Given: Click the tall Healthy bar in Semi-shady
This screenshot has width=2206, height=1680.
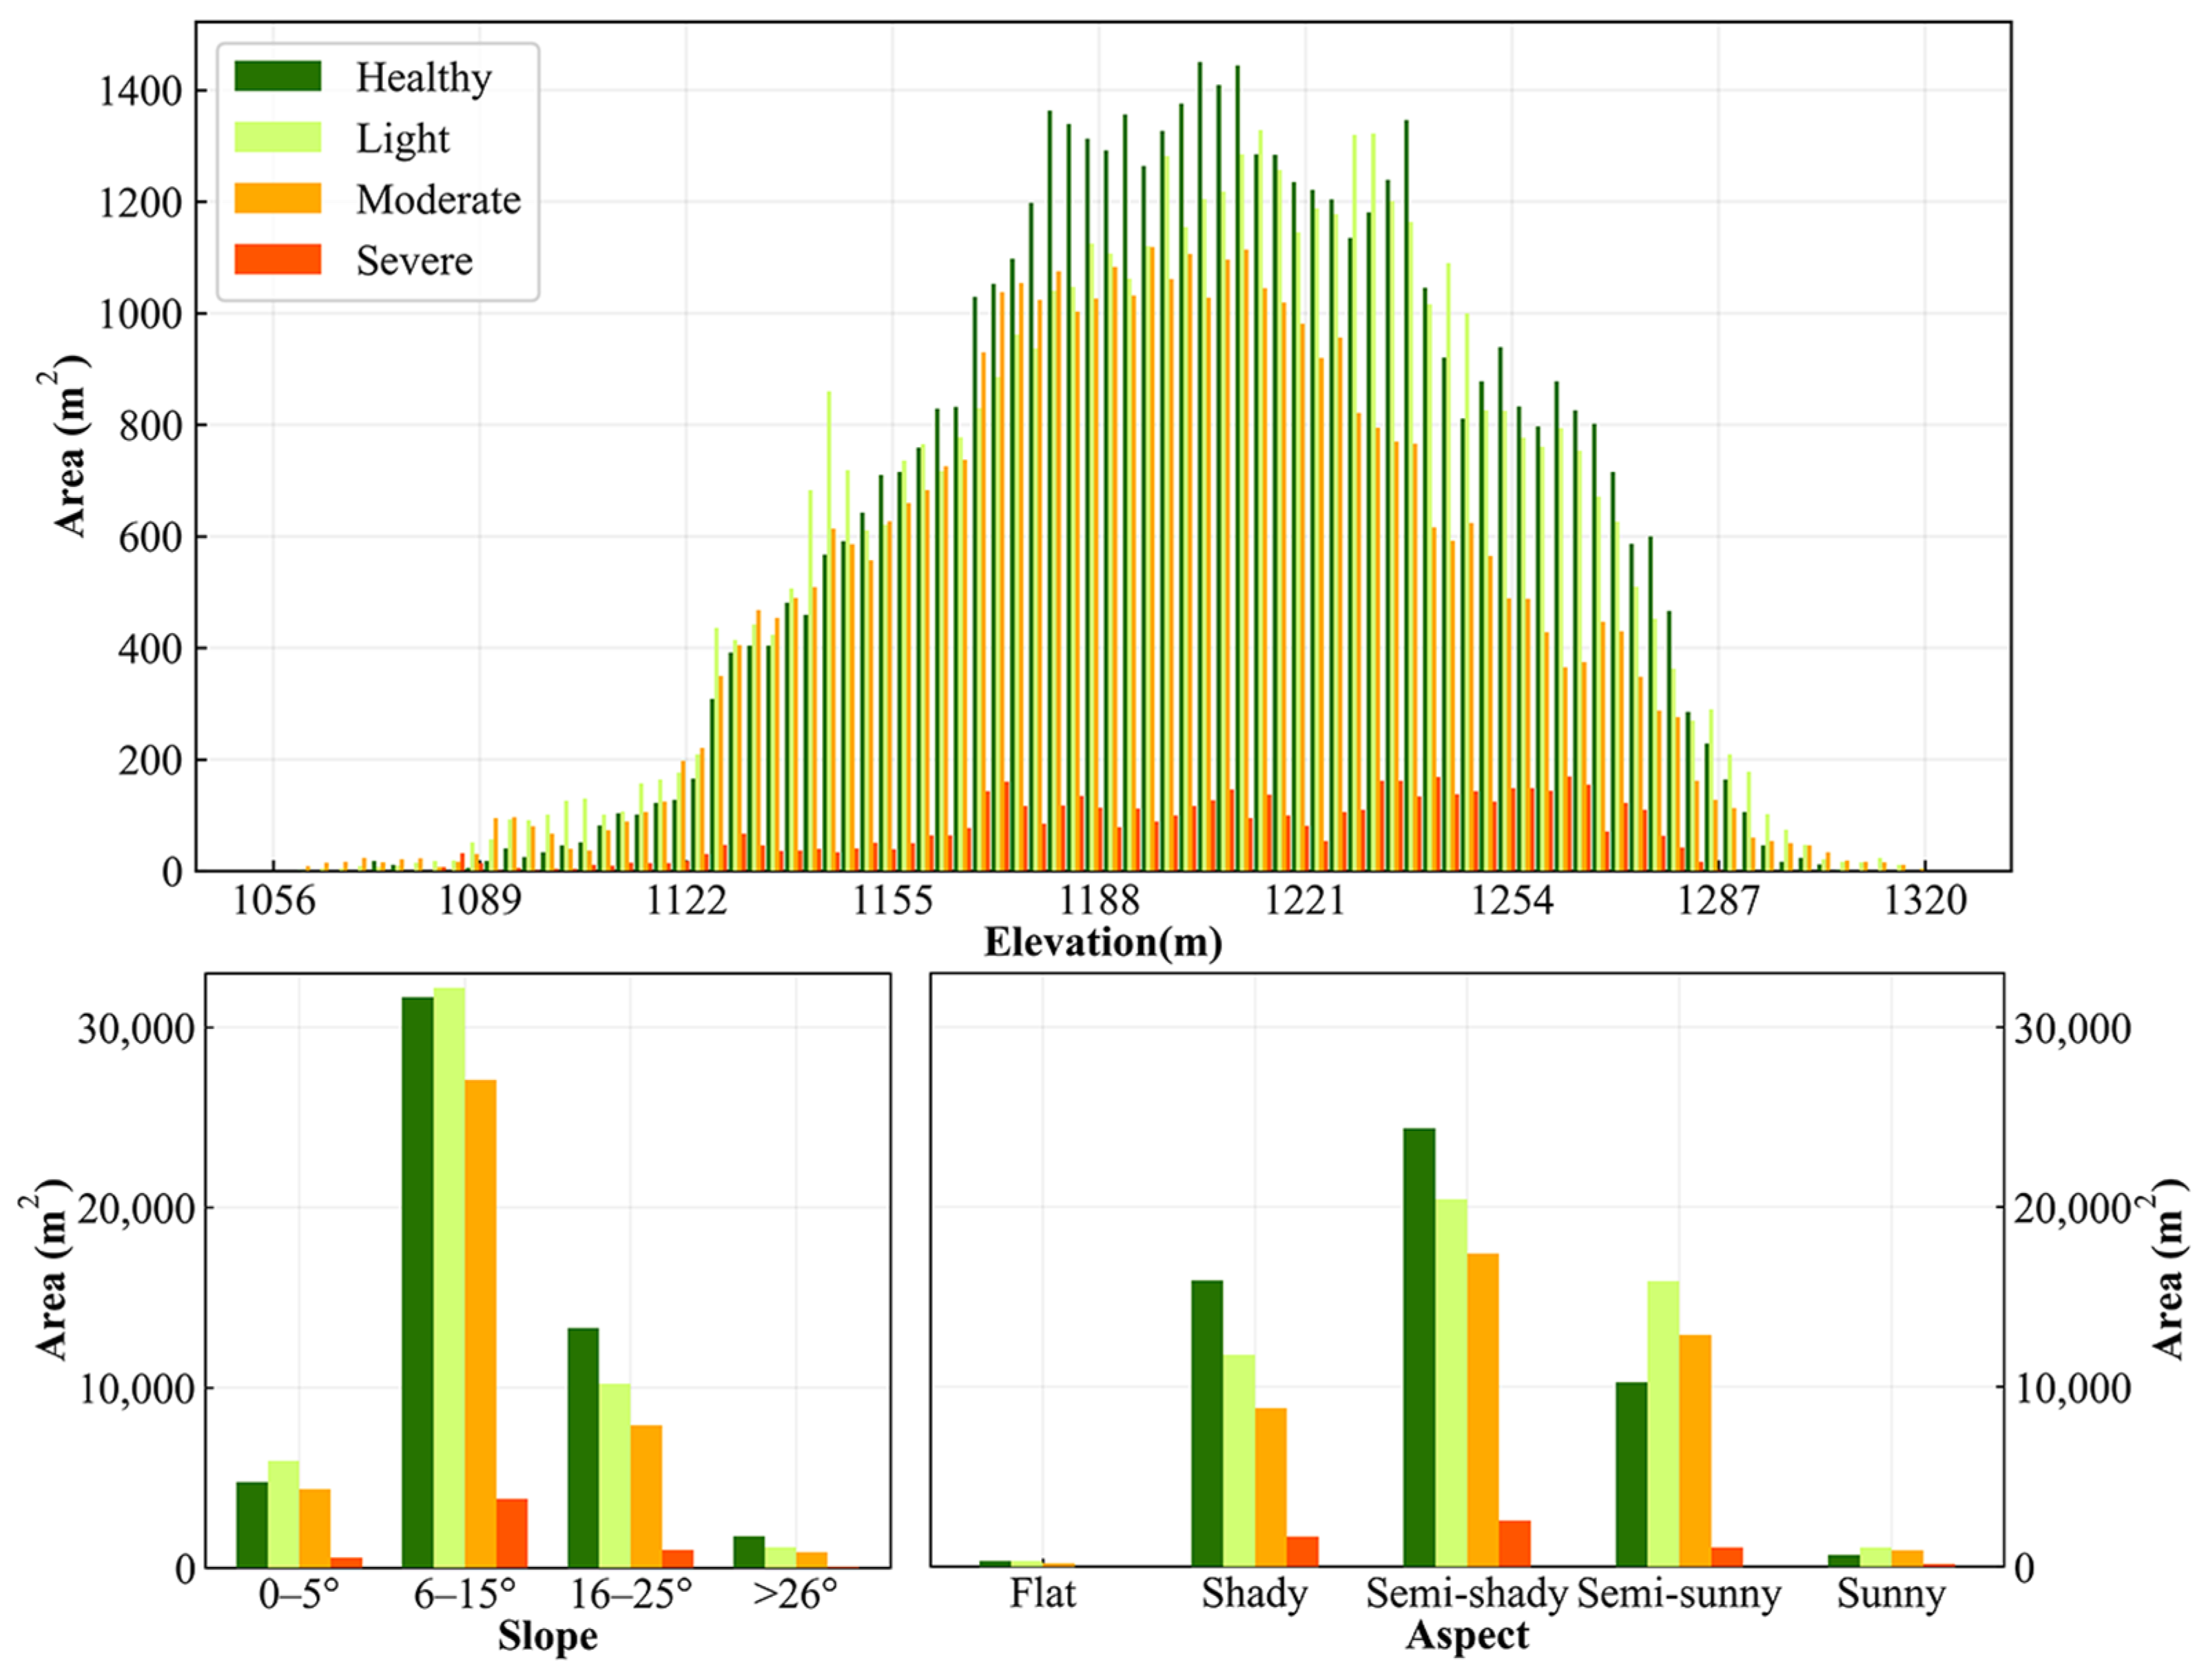Looking at the screenshot, I should 1418,1348.
